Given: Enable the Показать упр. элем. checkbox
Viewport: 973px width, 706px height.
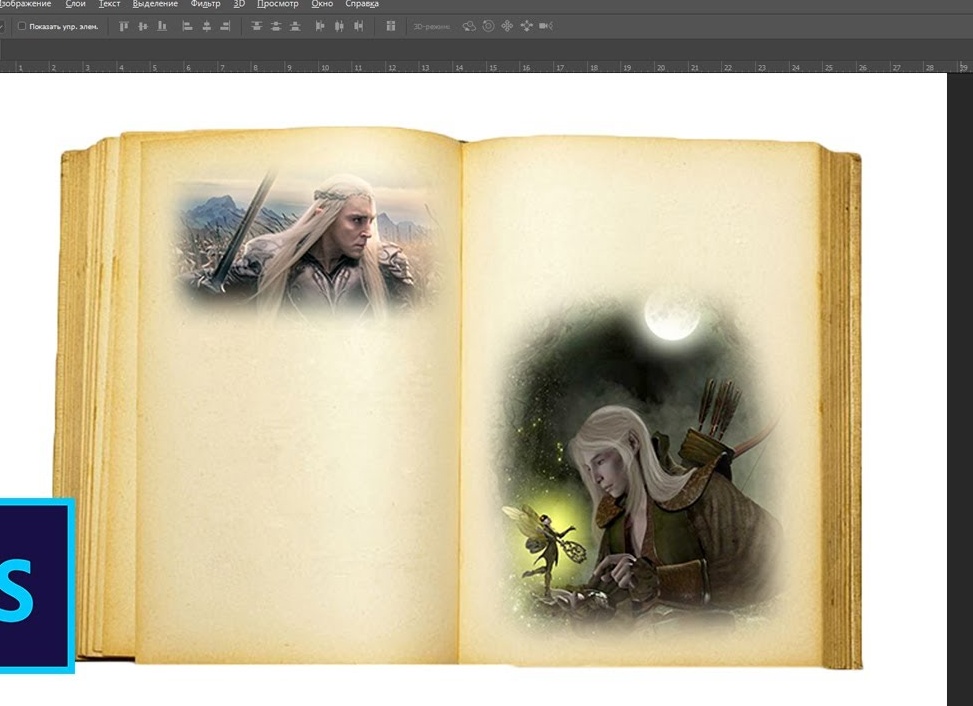Looking at the screenshot, I should tap(22, 26).
